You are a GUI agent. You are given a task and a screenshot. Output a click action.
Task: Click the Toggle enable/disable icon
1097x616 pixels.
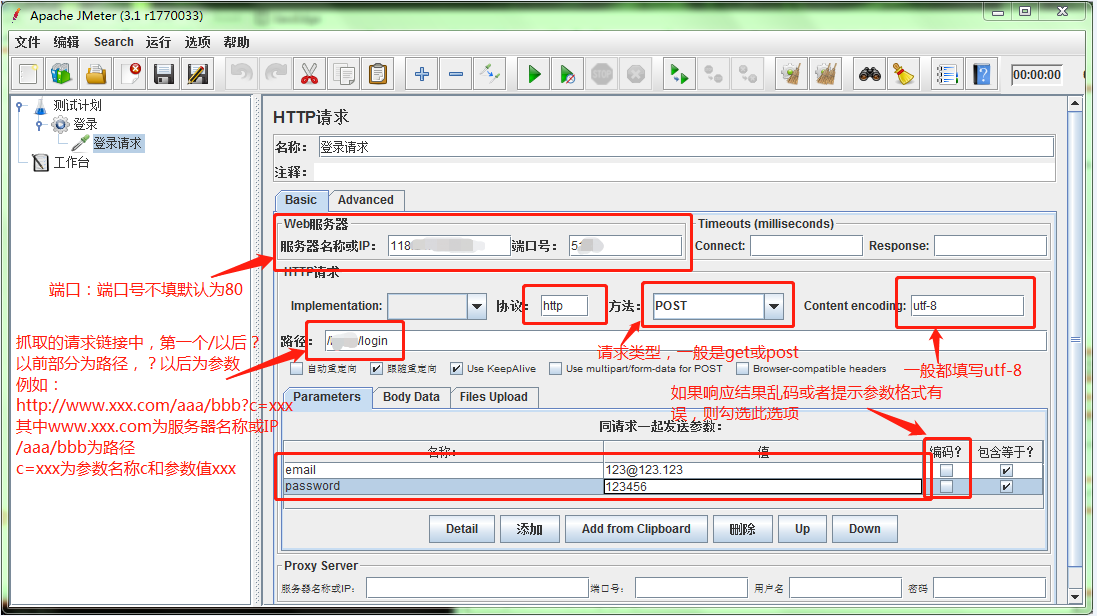click(x=490, y=74)
